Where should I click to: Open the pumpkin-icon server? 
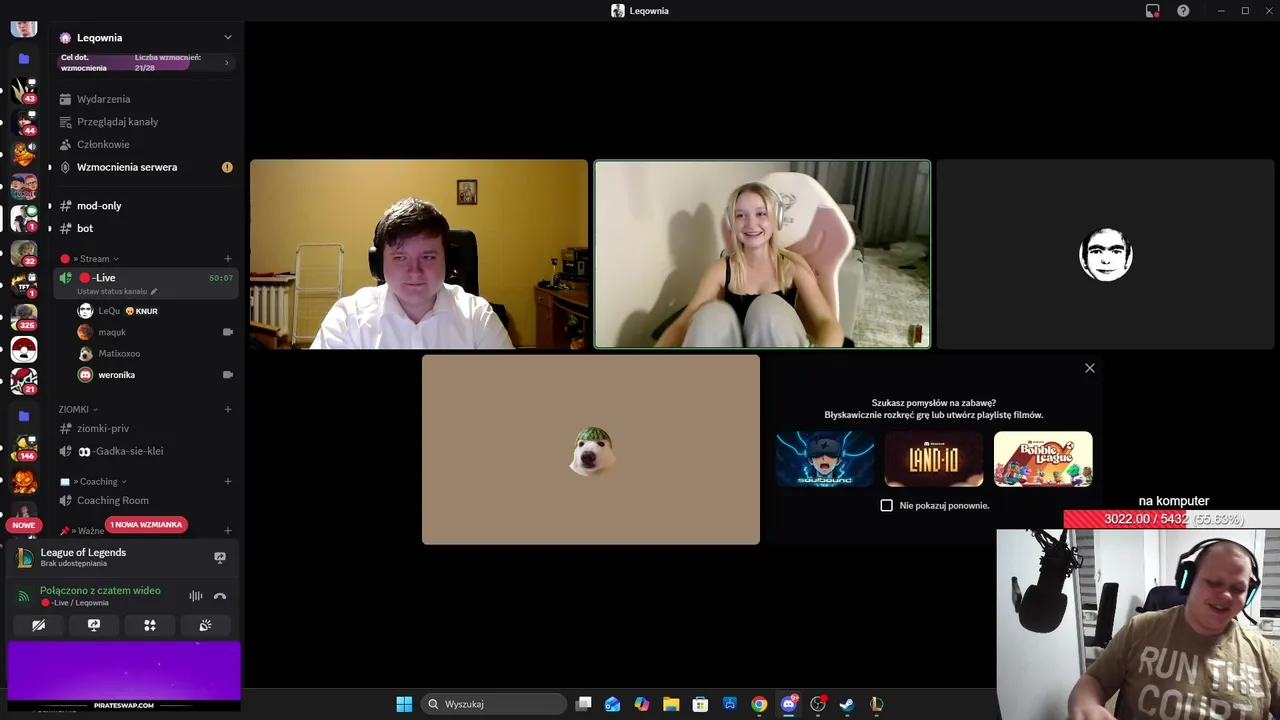coord(24,481)
